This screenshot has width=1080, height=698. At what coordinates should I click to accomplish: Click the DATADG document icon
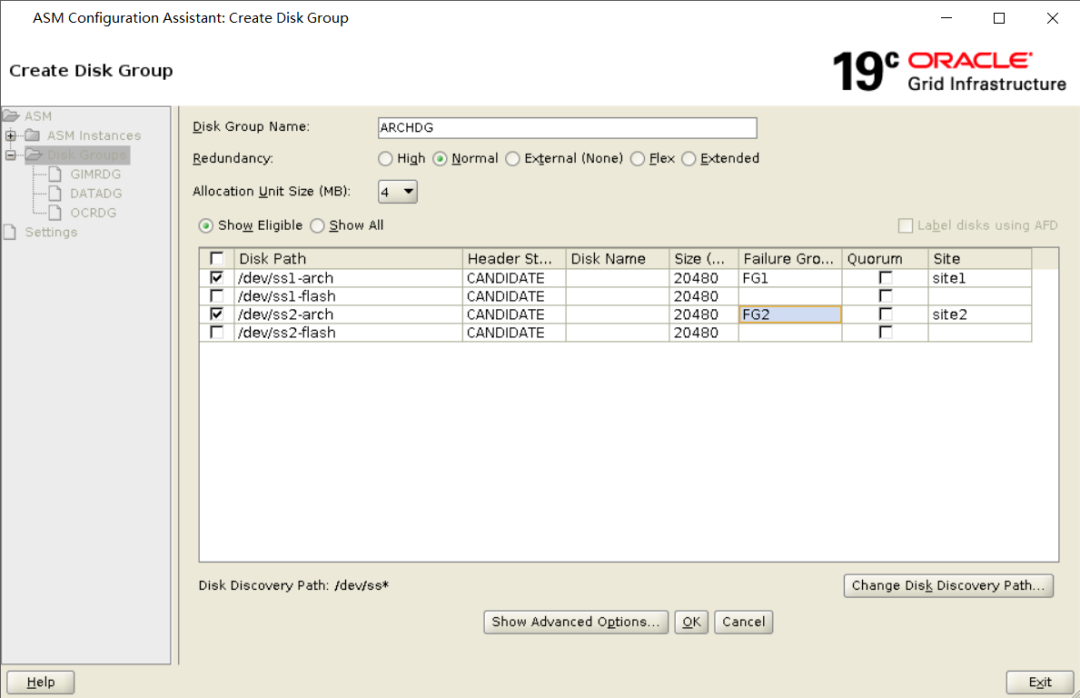click(56, 193)
